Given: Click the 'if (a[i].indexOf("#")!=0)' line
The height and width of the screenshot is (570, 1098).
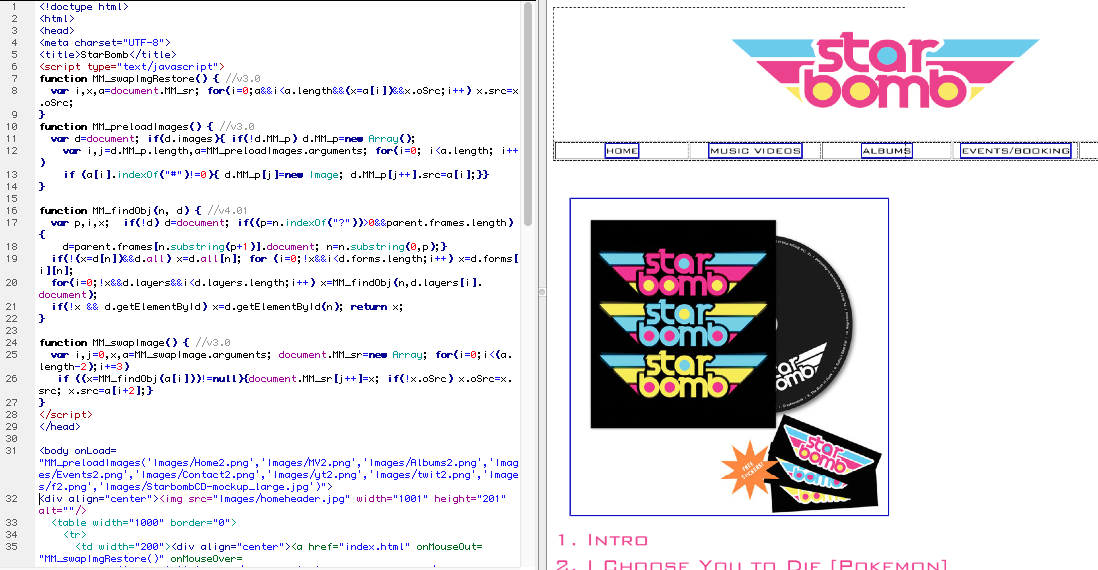Looking at the screenshot, I should click(x=276, y=174).
